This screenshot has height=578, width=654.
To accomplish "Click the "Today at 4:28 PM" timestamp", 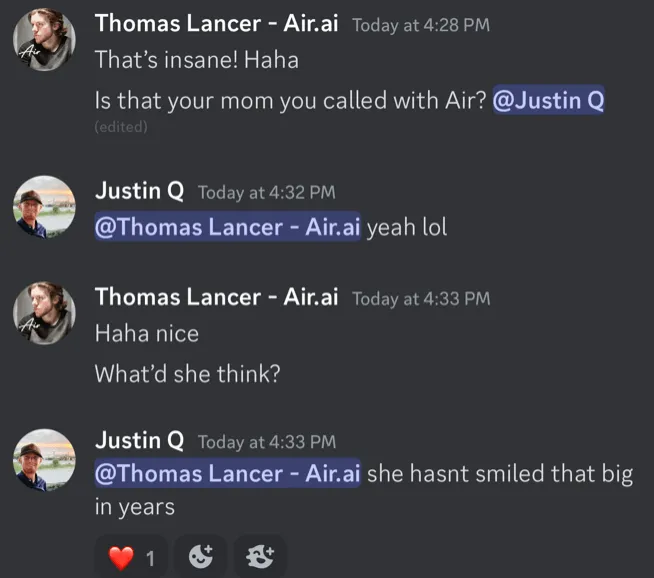I will click(x=421, y=25).
